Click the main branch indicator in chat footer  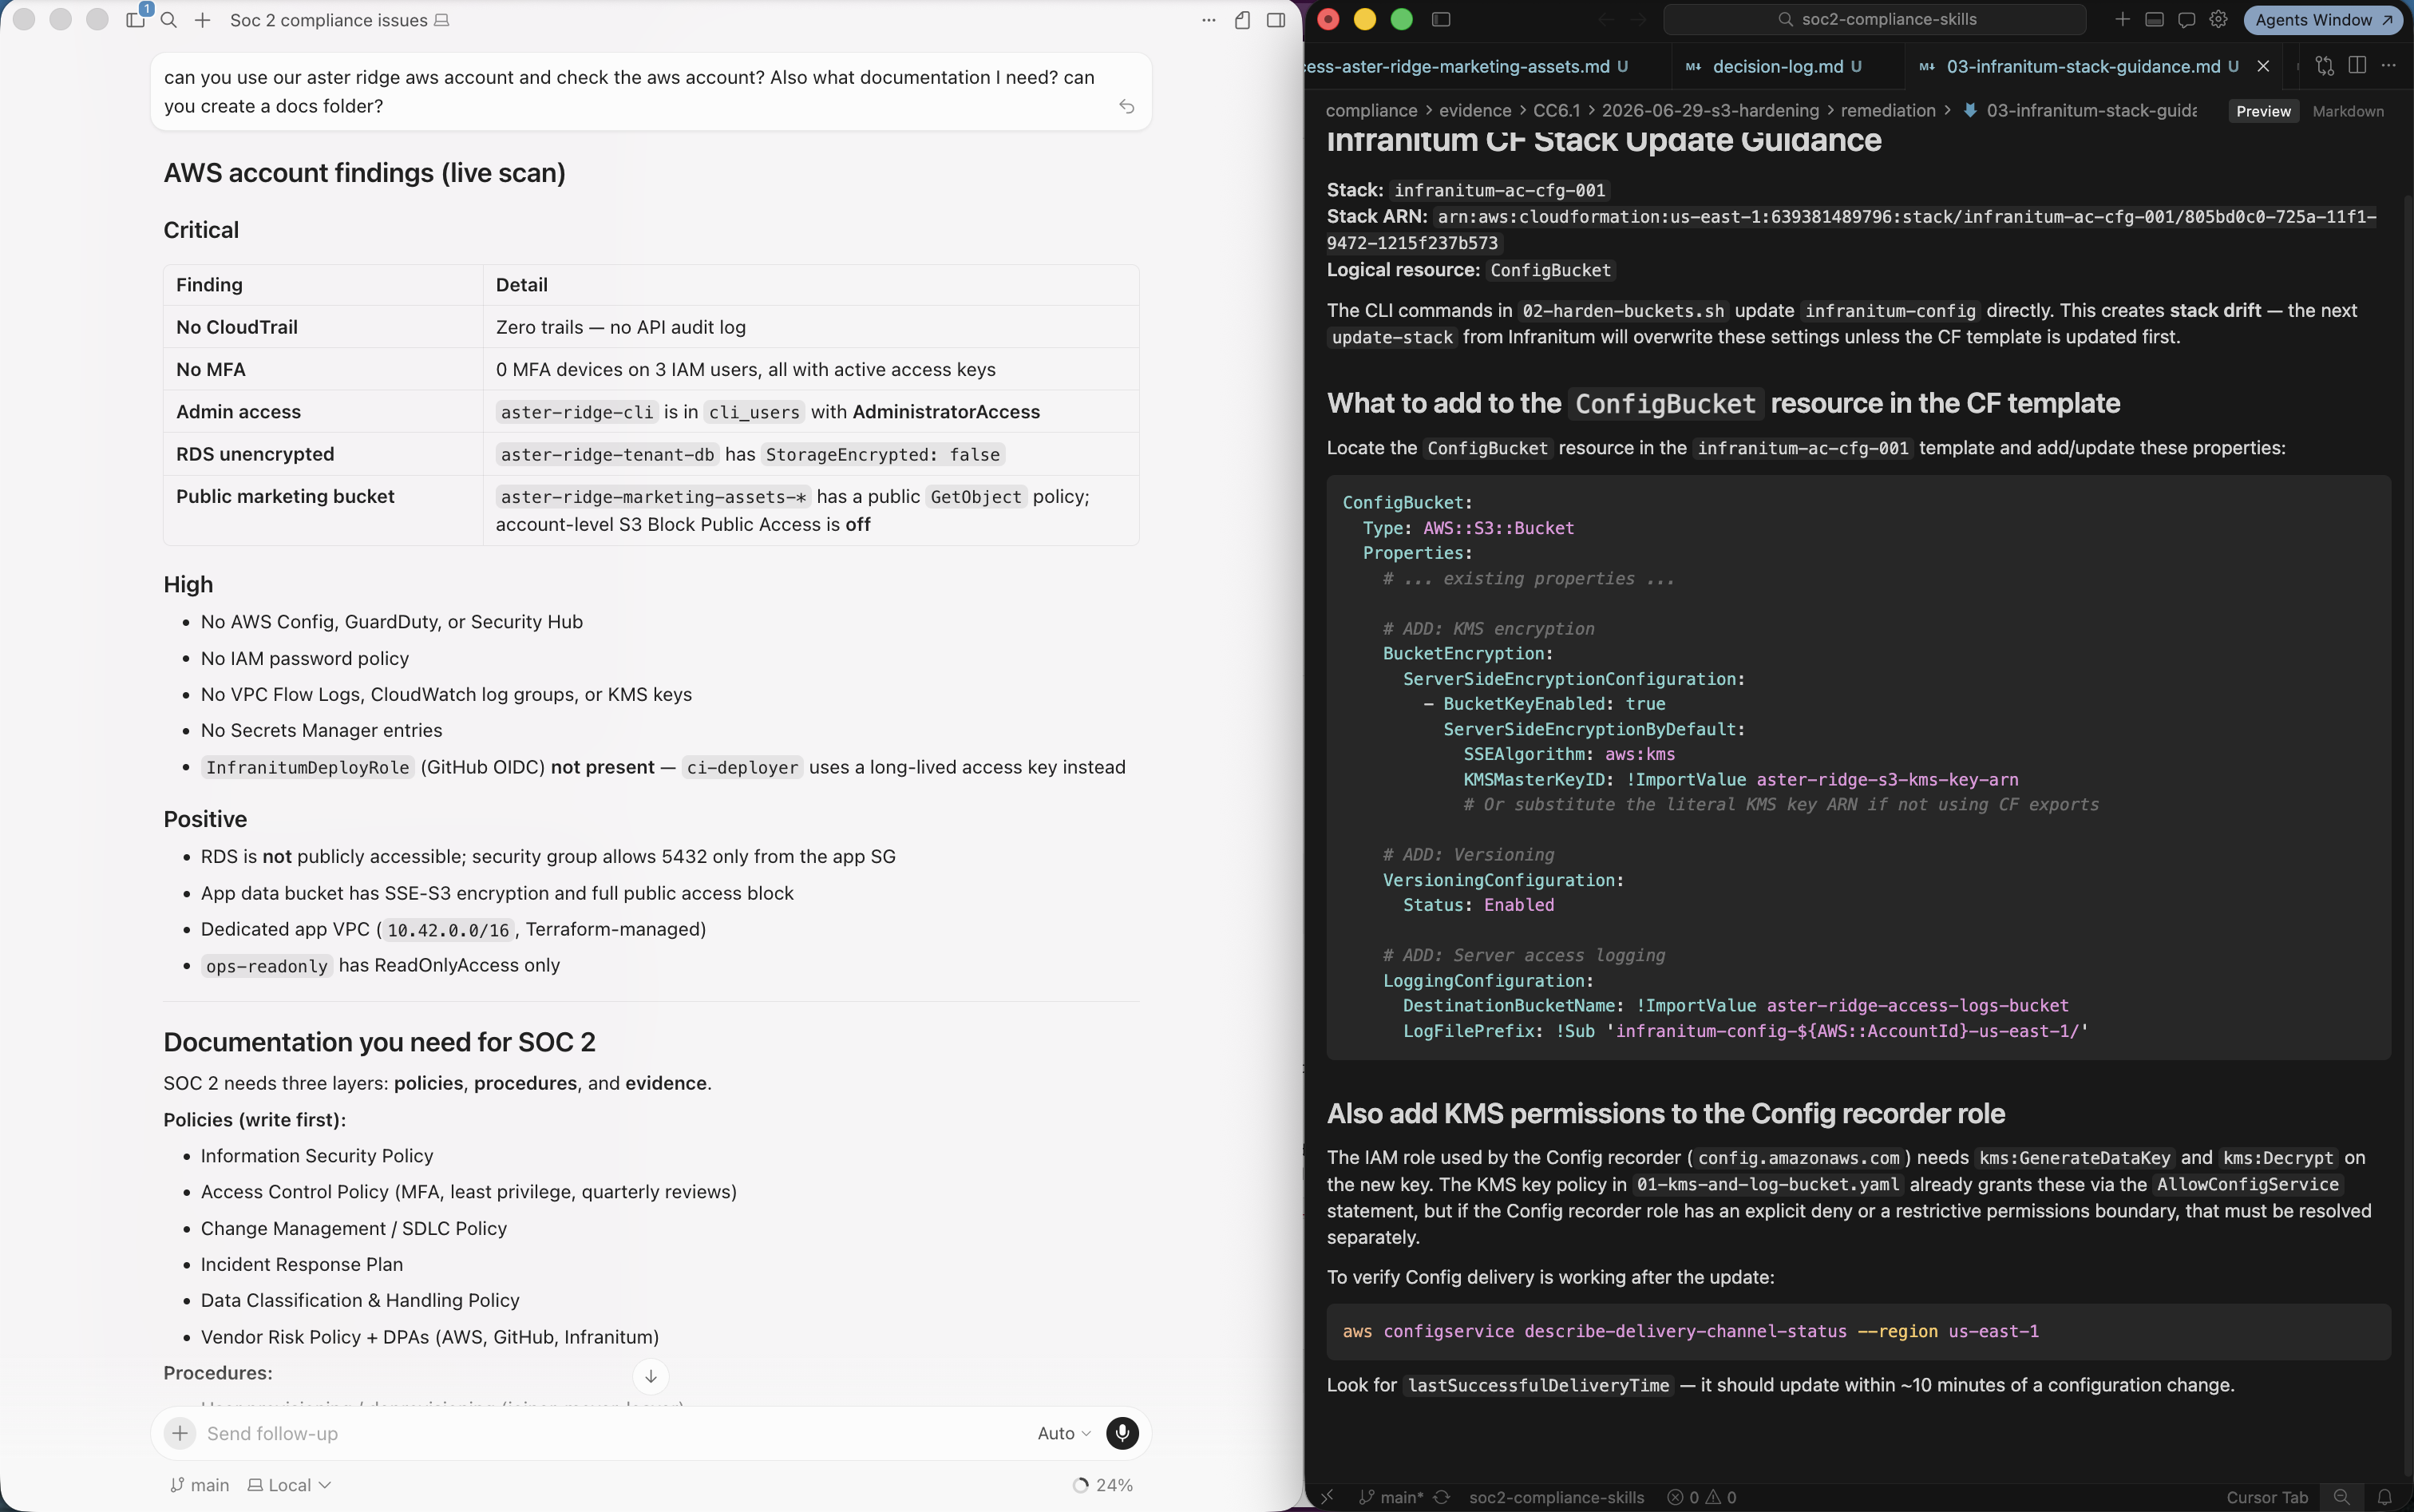[x=200, y=1485]
